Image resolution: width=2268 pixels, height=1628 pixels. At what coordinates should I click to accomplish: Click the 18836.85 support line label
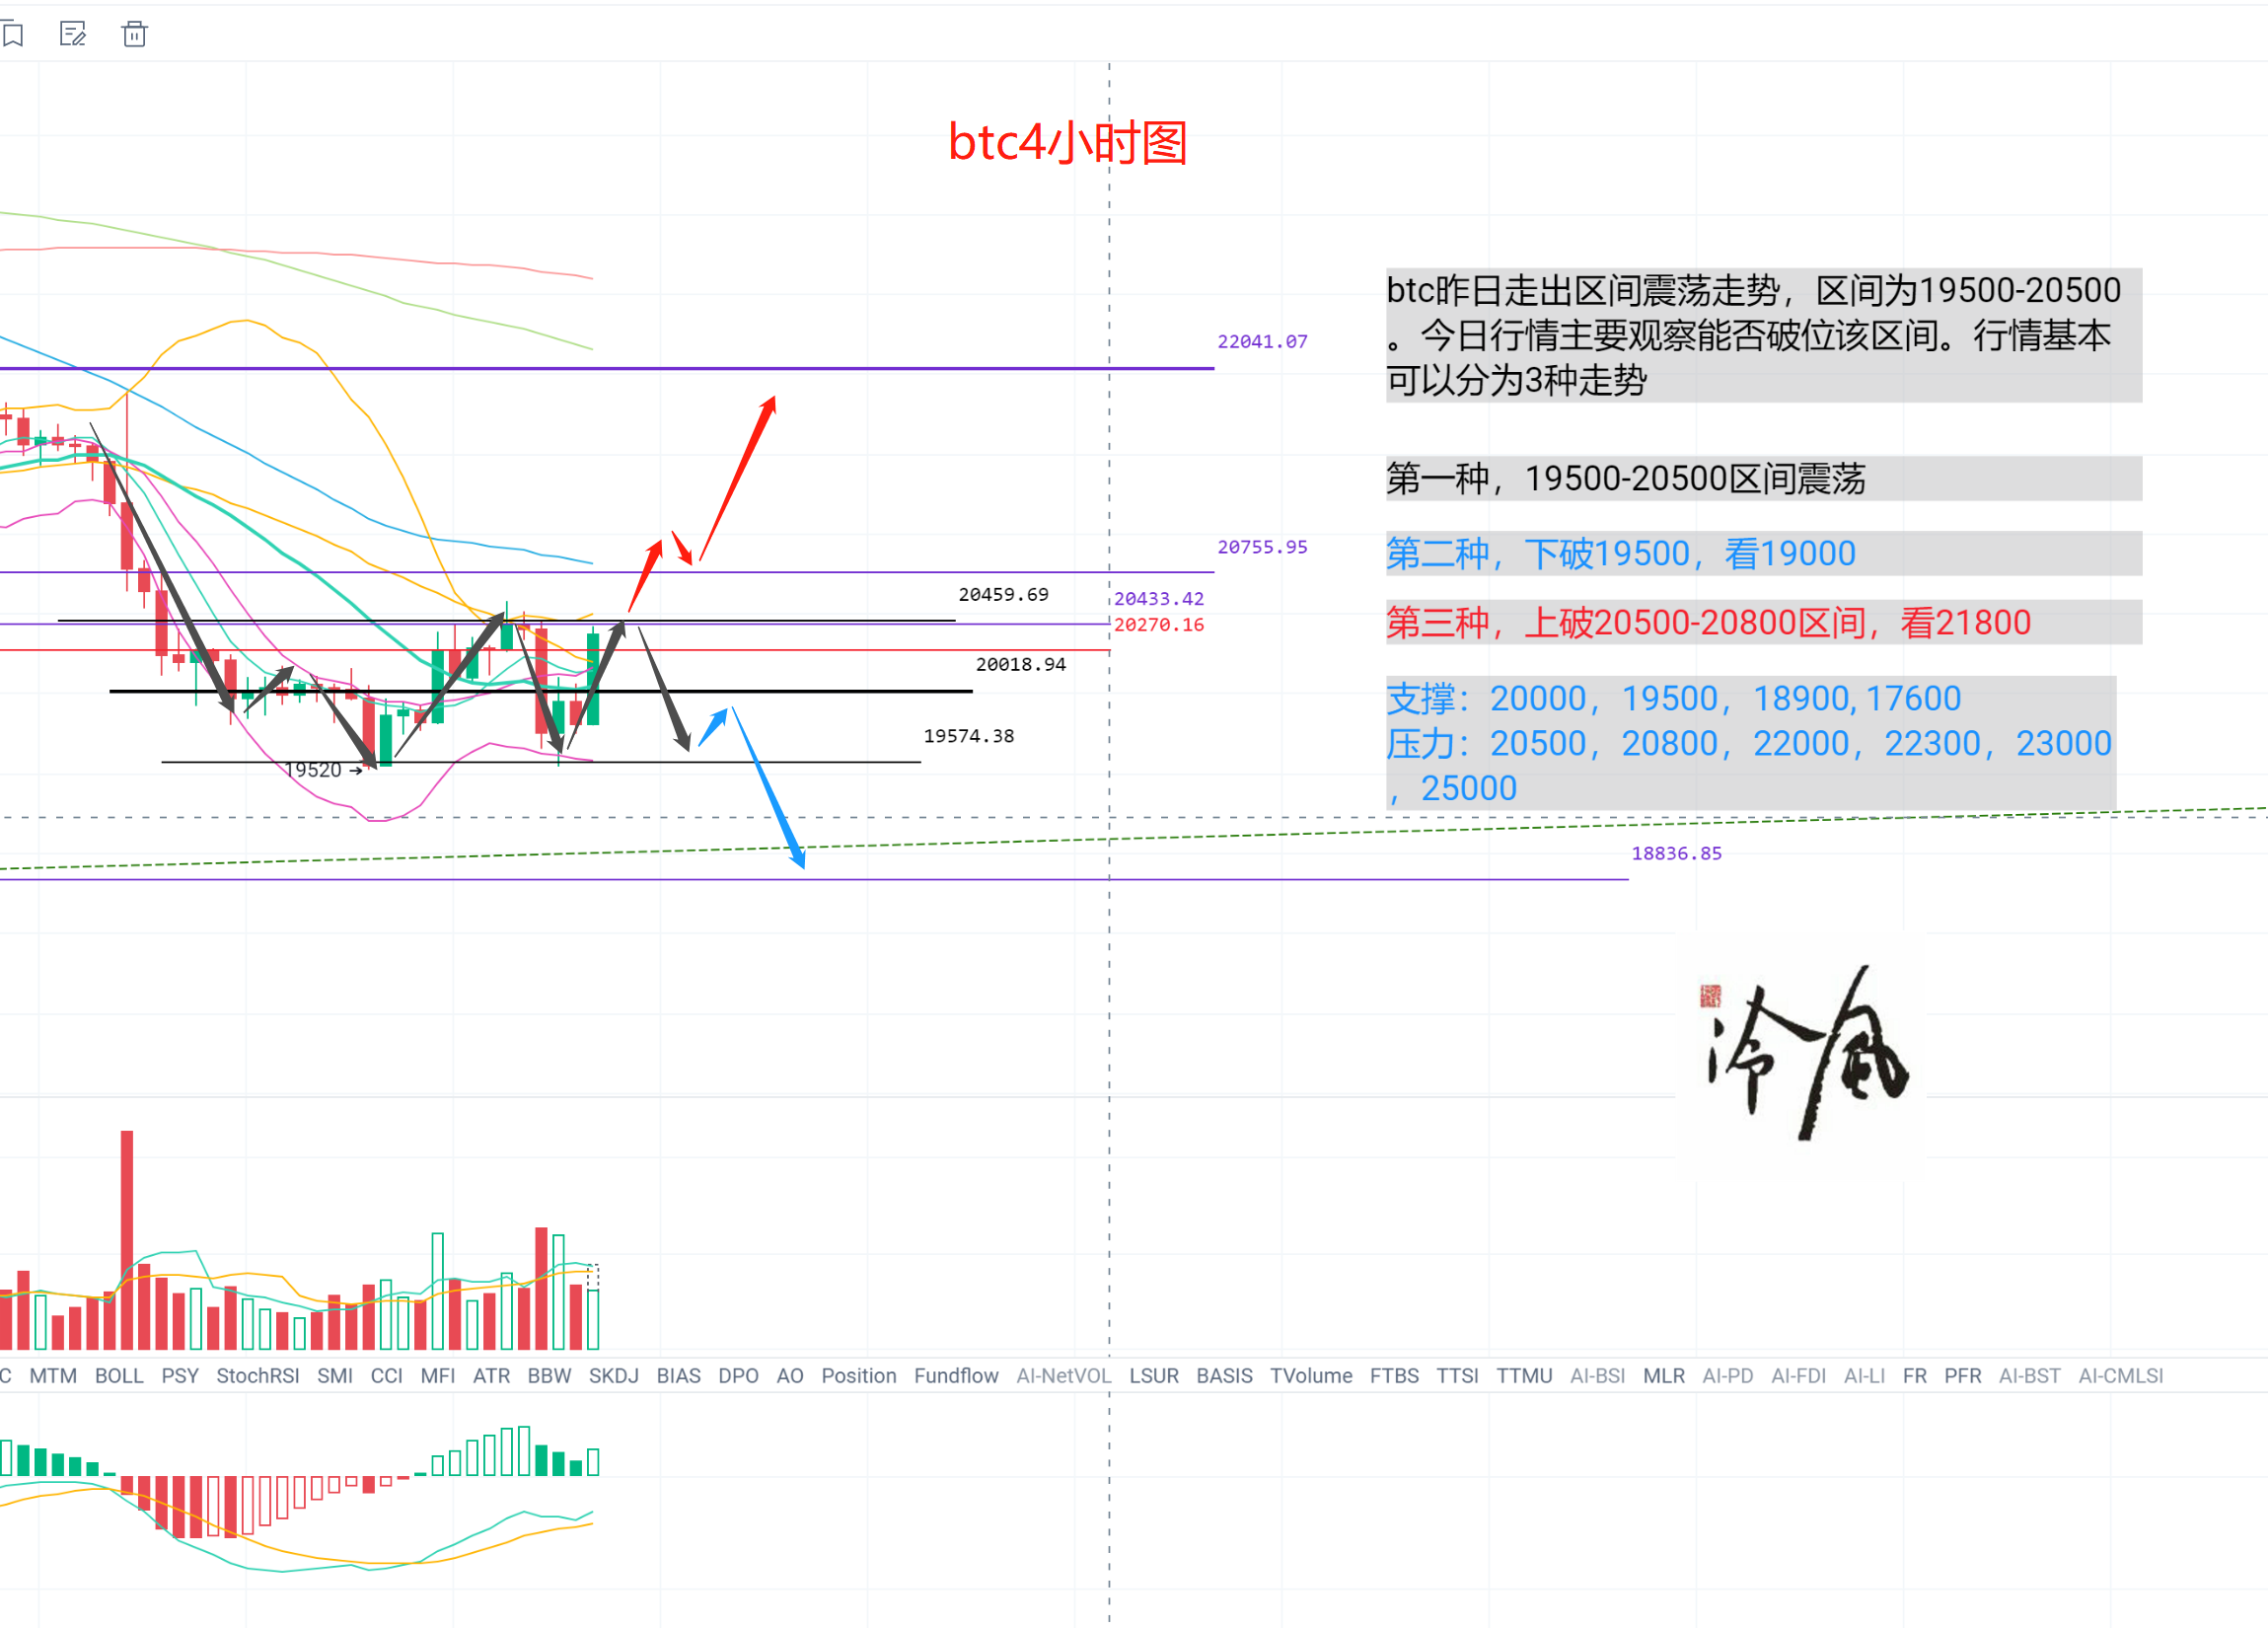[x=1676, y=853]
